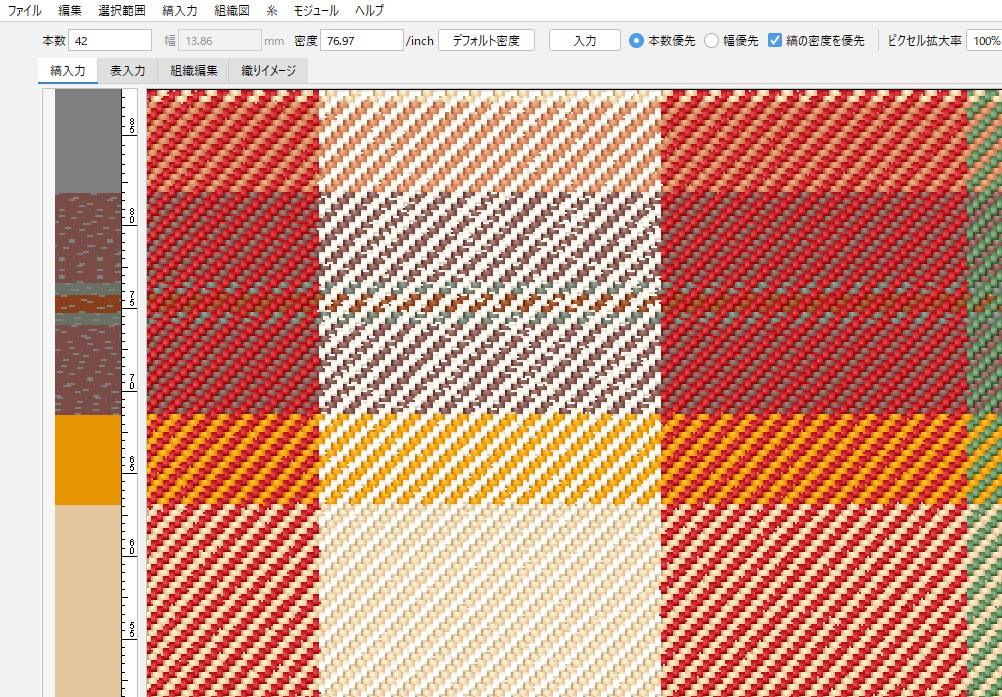Open the 編集 menu
The image size is (1002, 697).
(x=70, y=11)
